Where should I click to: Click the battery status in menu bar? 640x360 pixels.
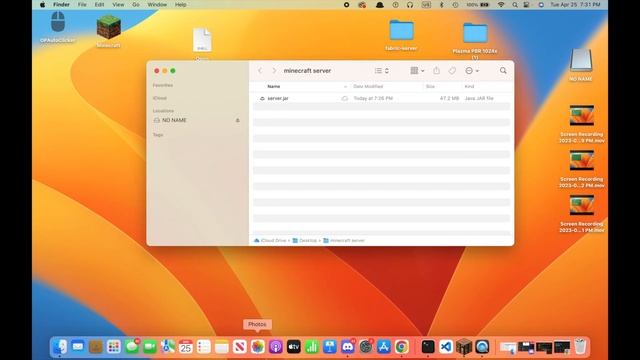click(x=478, y=4)
